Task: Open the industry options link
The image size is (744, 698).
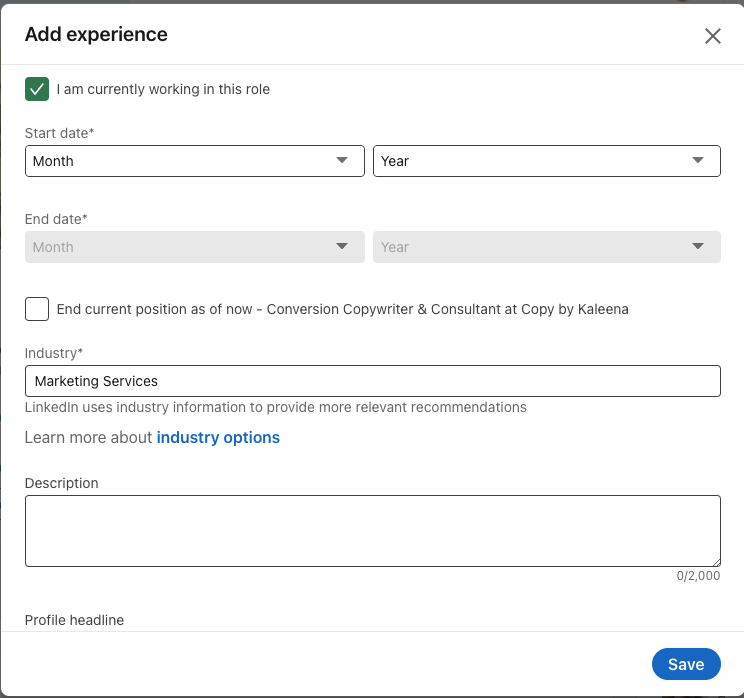Action: (218, 437)
